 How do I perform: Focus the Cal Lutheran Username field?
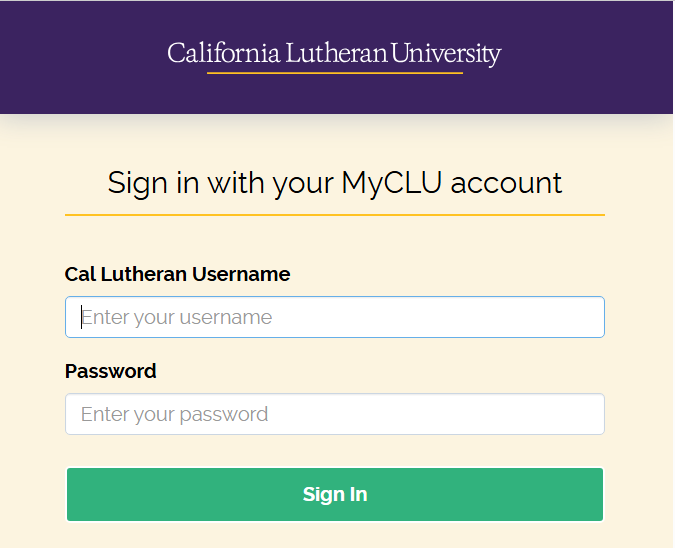pos(334,317)
